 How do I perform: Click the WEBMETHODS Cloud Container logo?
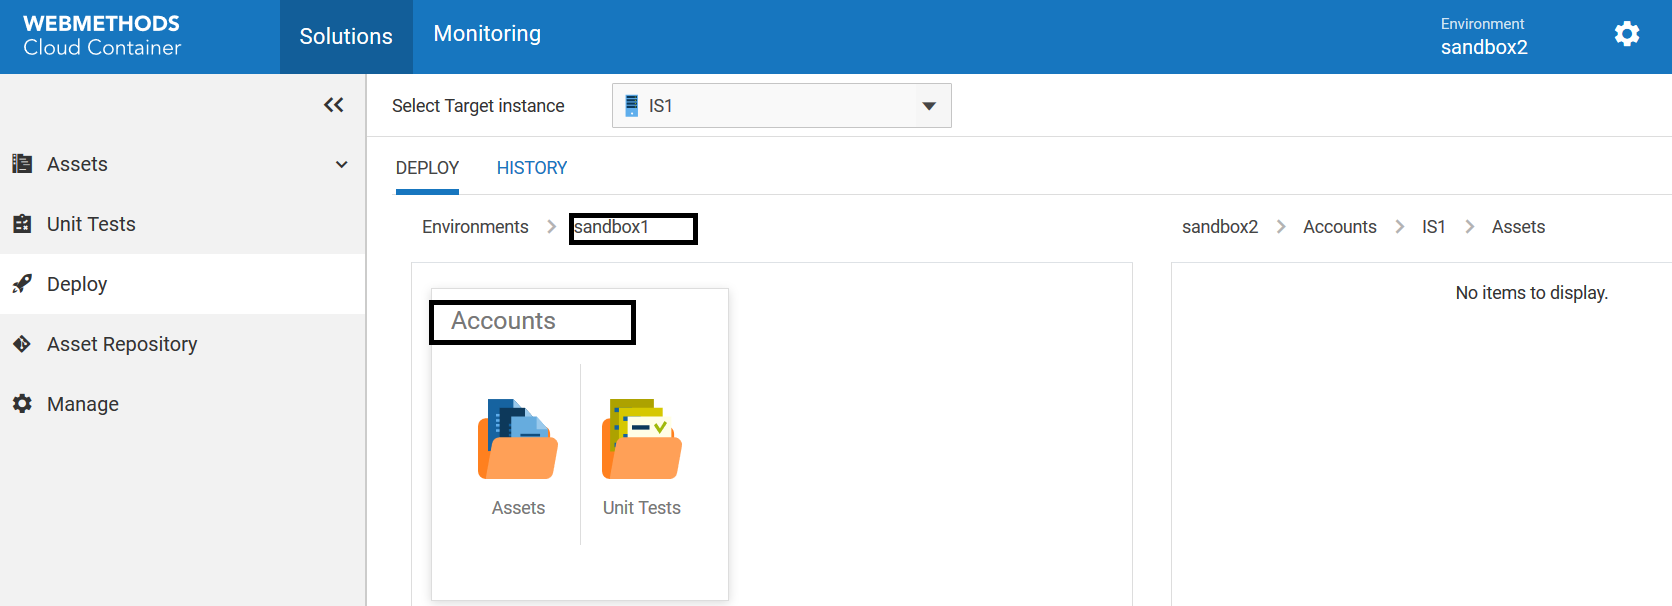[102, 36]
